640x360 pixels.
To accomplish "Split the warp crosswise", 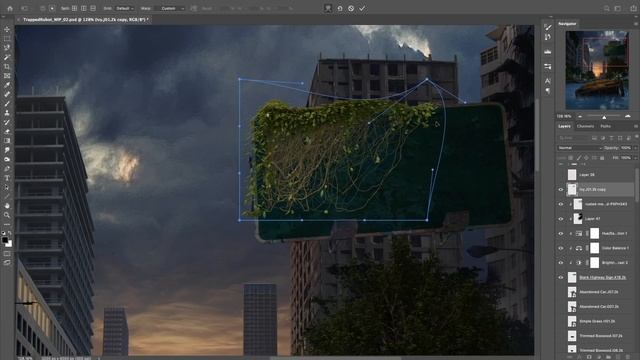I will pos(74,8).
